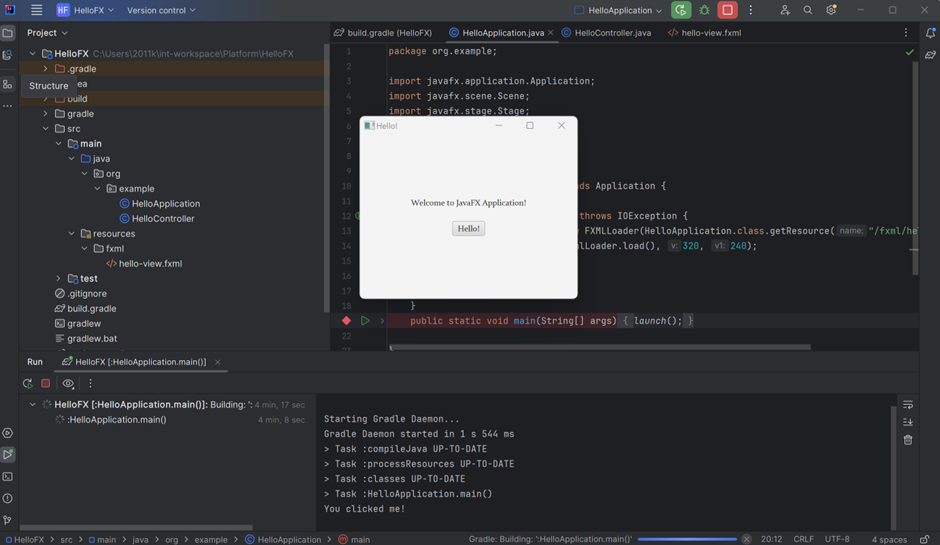This screenshot has height=545, width=940.
Task: Toggle soft-wrap in the console
Action: coord(908,405)
